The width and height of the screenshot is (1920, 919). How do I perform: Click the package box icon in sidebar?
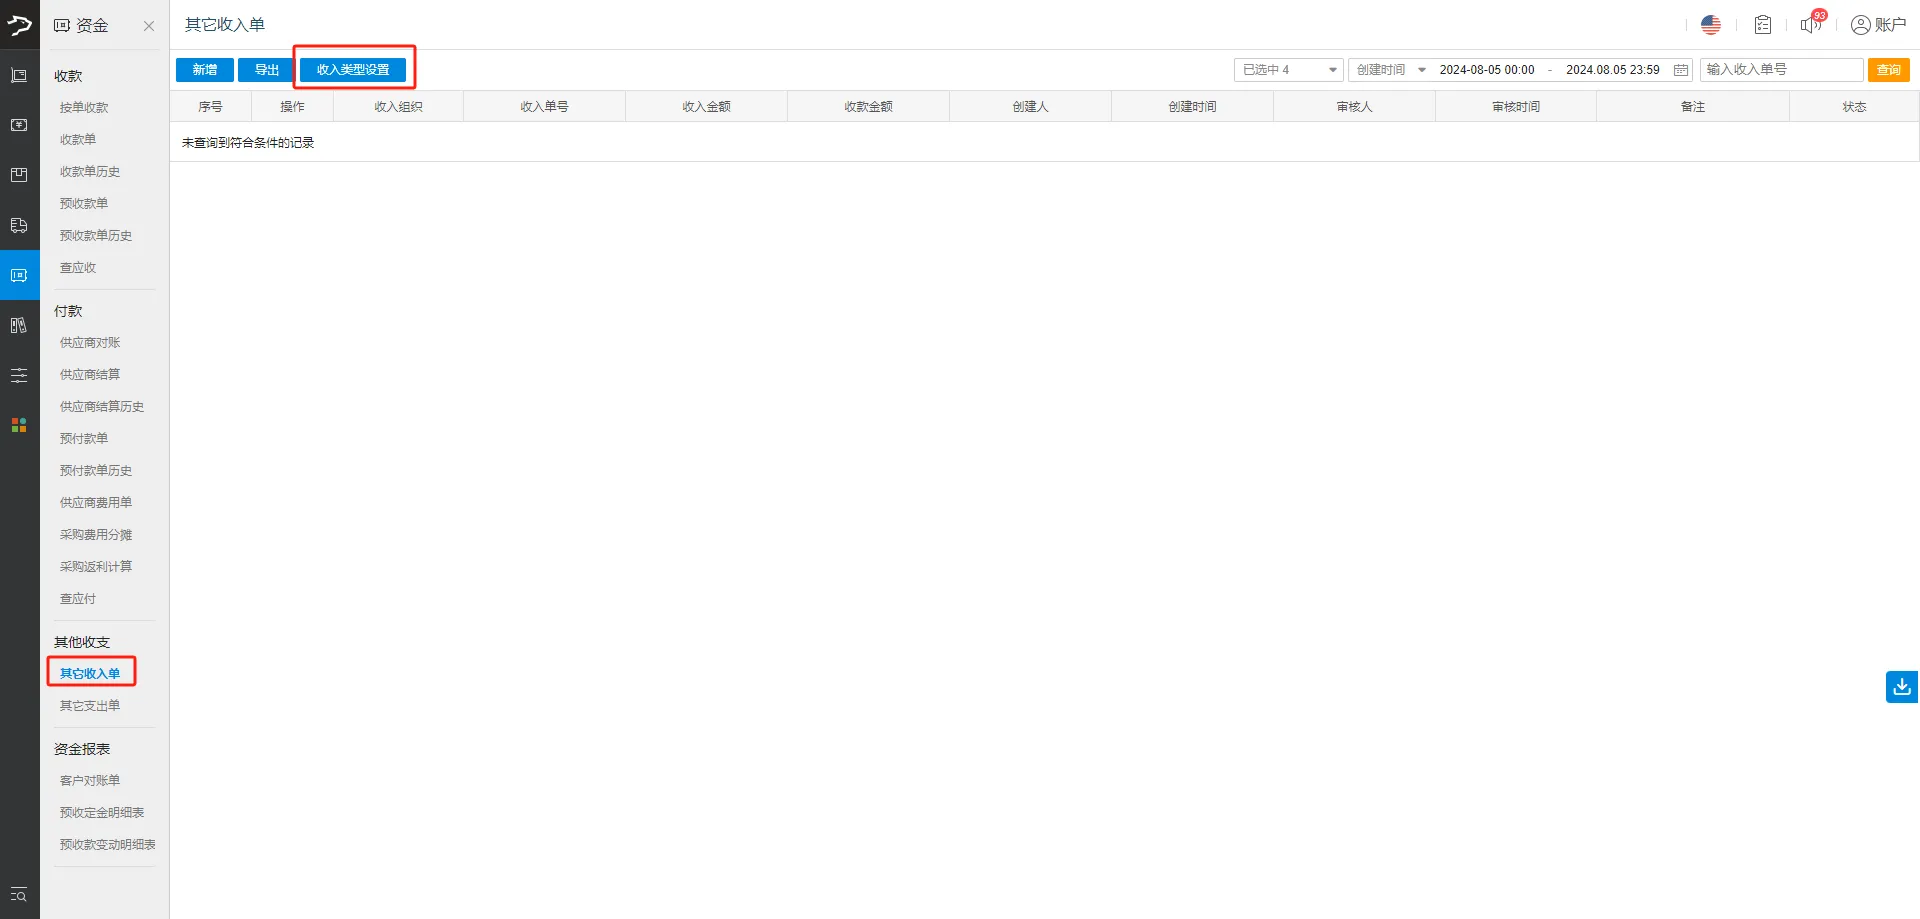click(x=19, y=175)
